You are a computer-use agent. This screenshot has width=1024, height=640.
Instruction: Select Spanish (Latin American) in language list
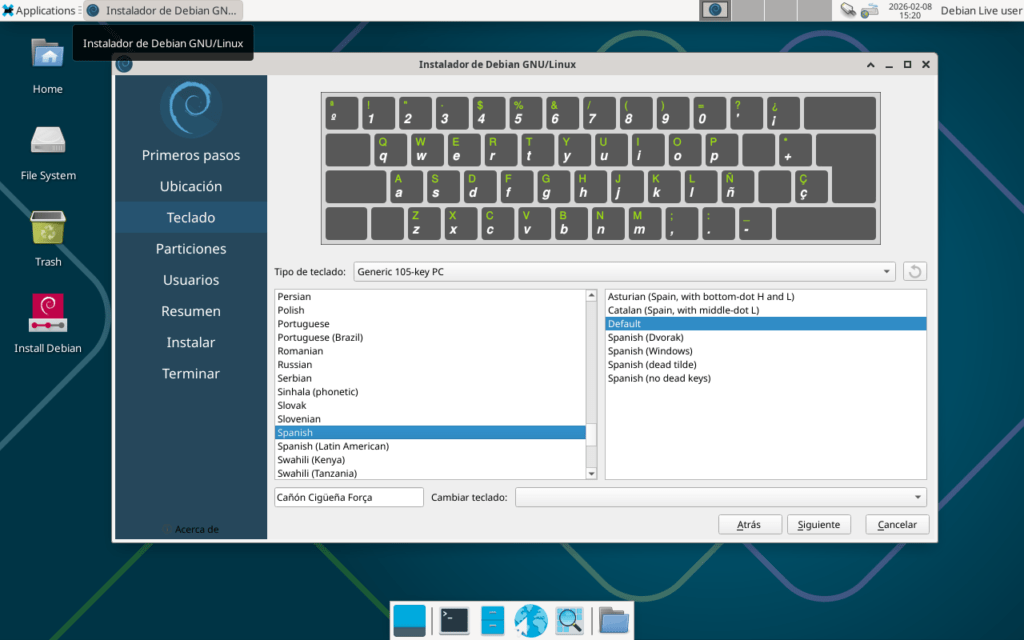(x=333, y=446)
